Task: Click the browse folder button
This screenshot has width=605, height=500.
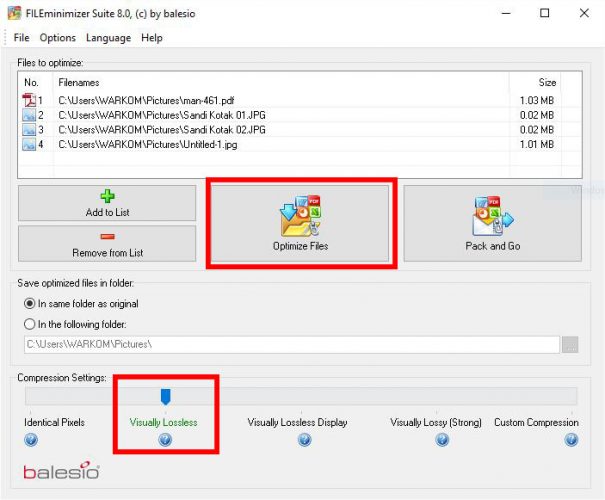Action: tap(570, 344)
